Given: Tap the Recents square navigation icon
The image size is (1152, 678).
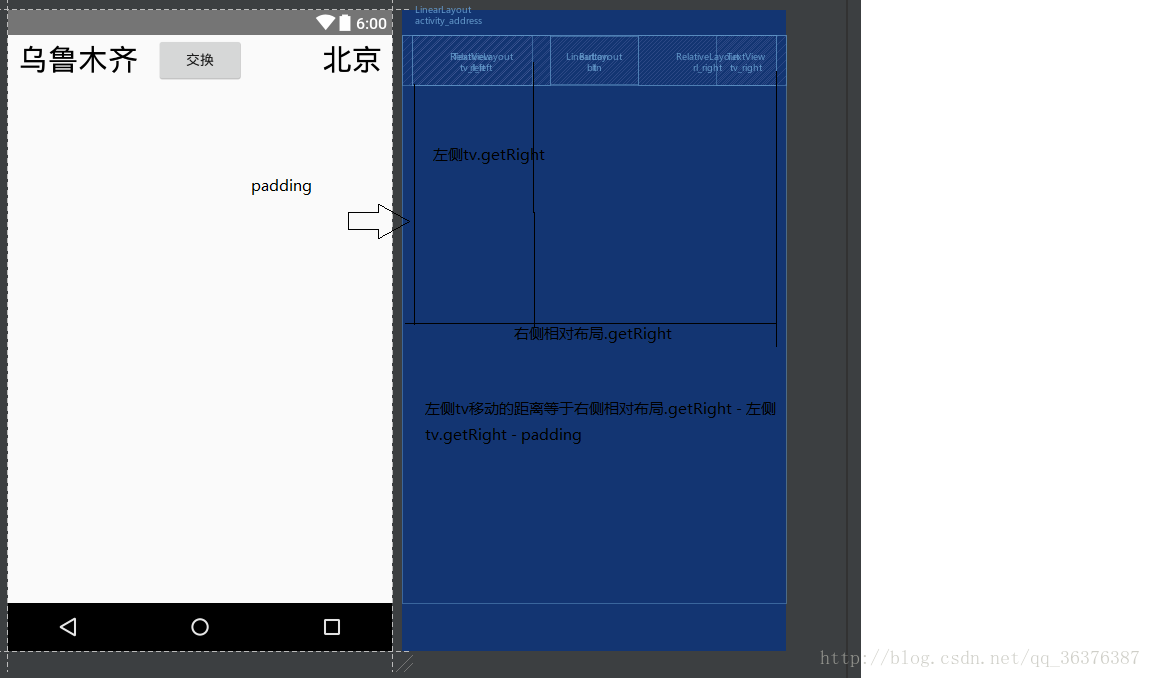Looking at the screenshot, I should coord(331,627).
